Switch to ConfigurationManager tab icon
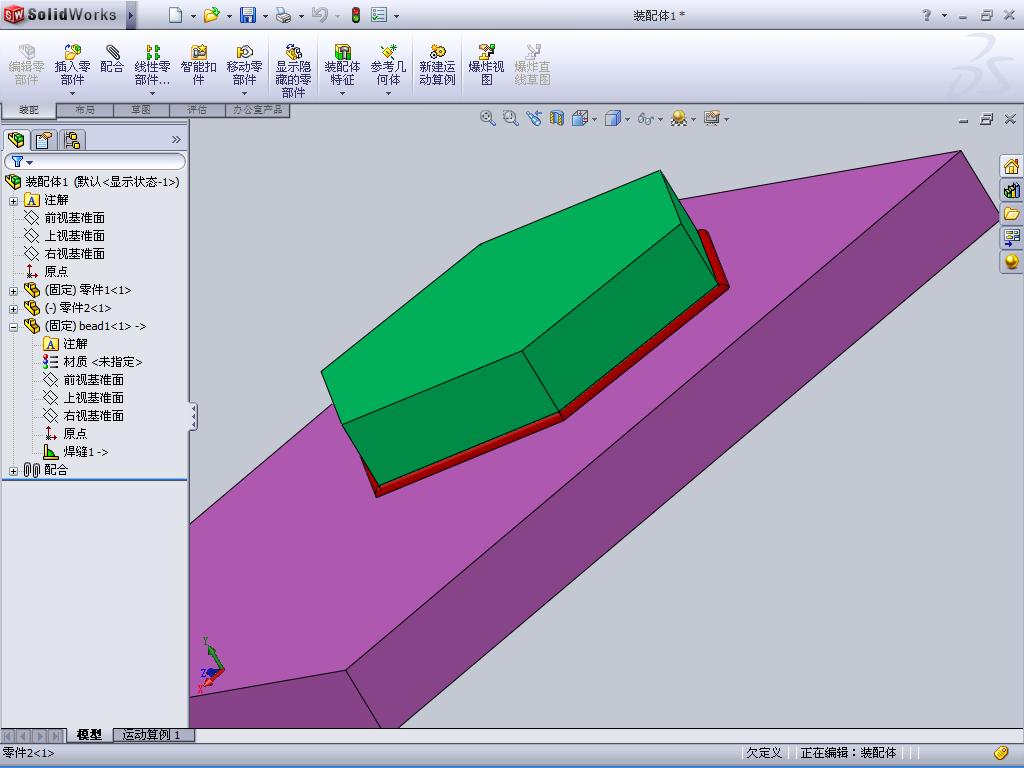Image resolution: width=1024 pixels, height=768 pixels. (x=72, y=139)
